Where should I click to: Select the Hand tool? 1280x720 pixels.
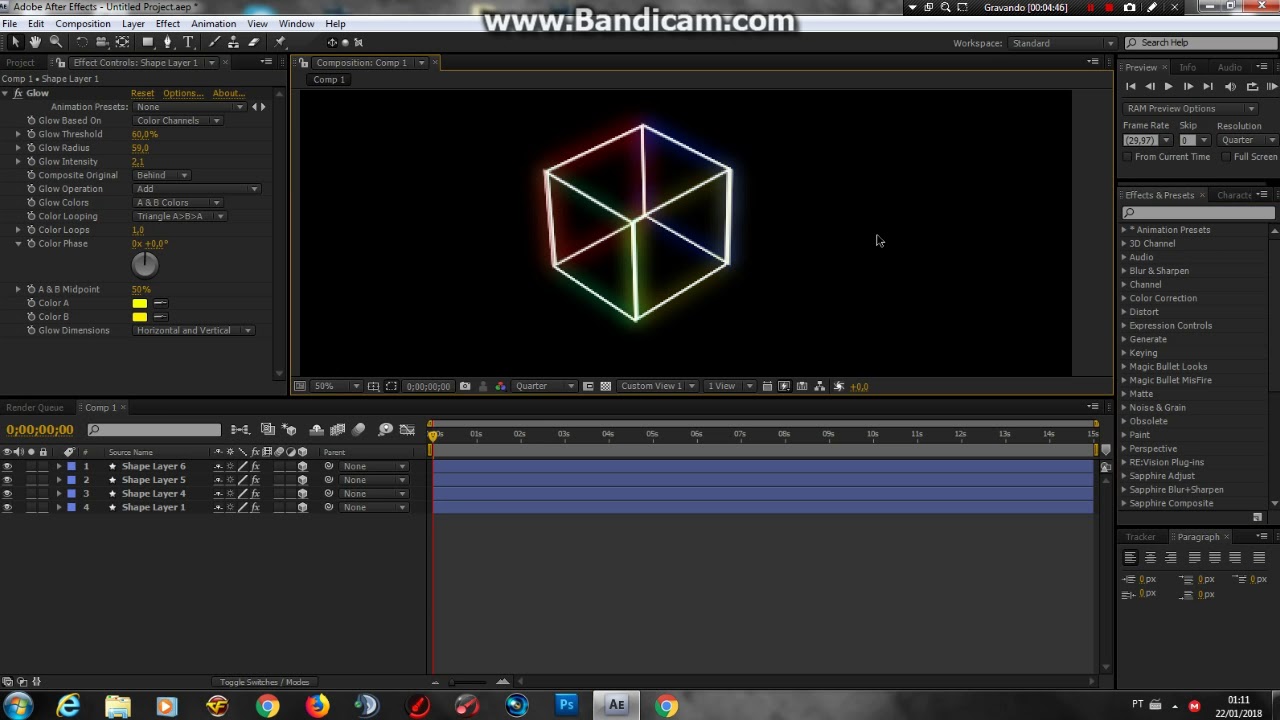(x=35, y=42)
